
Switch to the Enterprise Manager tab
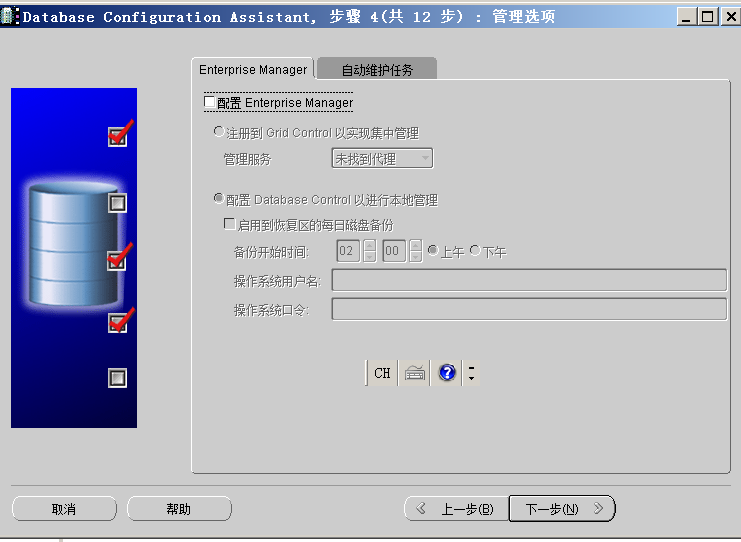[x=253, y=69]
